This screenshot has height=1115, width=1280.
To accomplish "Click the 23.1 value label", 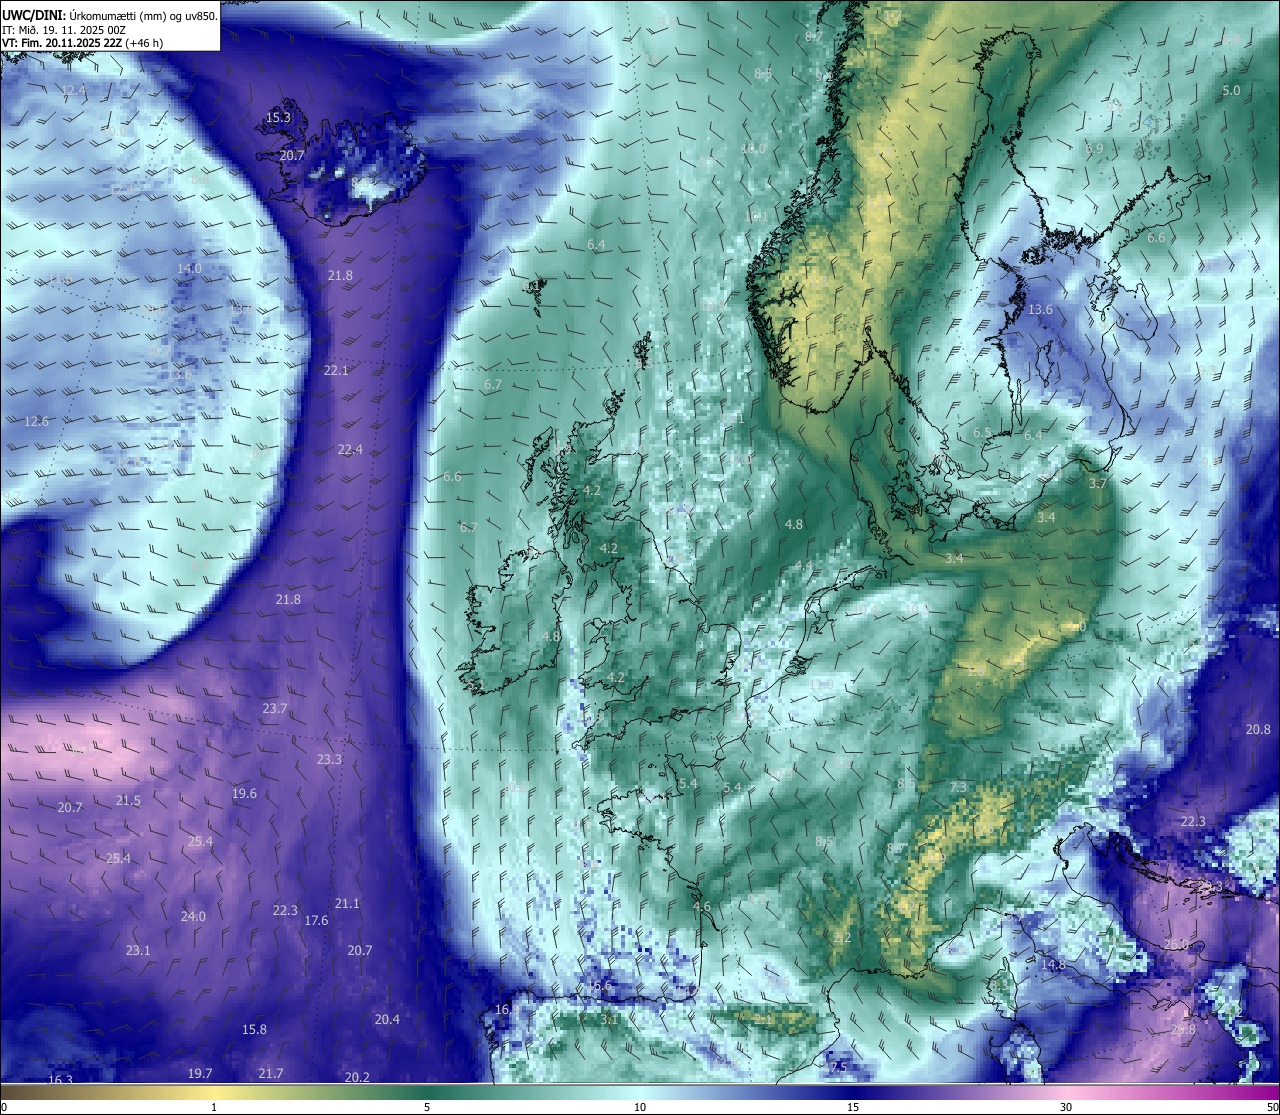I will (138, 950).
